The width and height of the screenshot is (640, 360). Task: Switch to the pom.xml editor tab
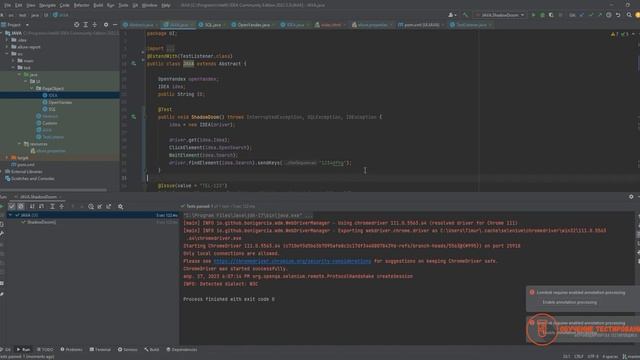(x=422, y=25)
